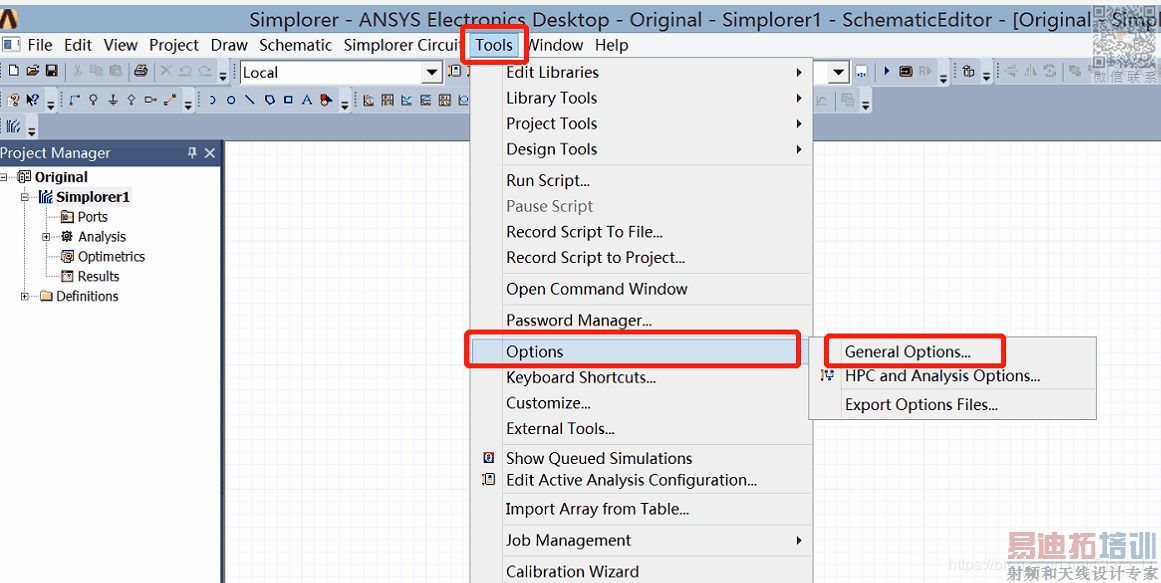The height and width of the screenshot is (583, 1161).
Task: Select the Polygon drawing tool
Action: coord(270,100)
